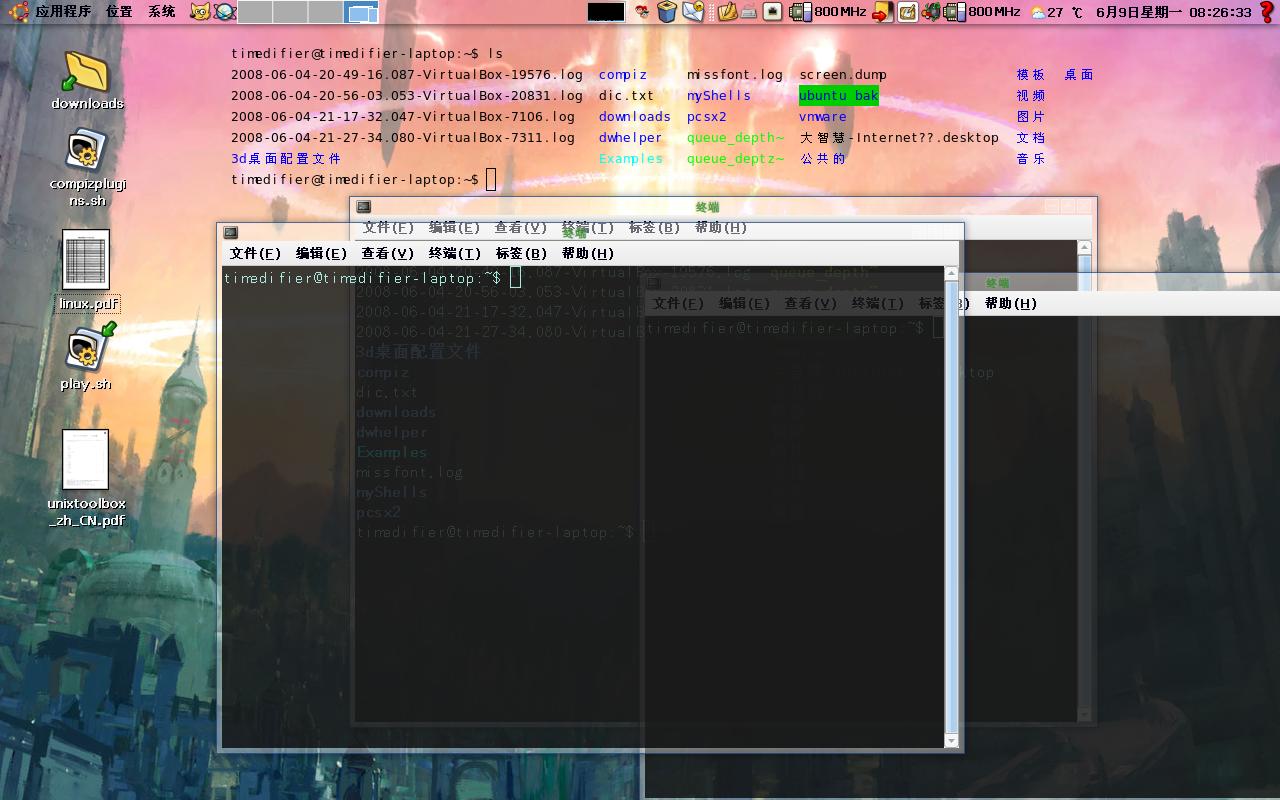
Task: Click 'myShells' in desktop ls output
Action: pos(719,96)
